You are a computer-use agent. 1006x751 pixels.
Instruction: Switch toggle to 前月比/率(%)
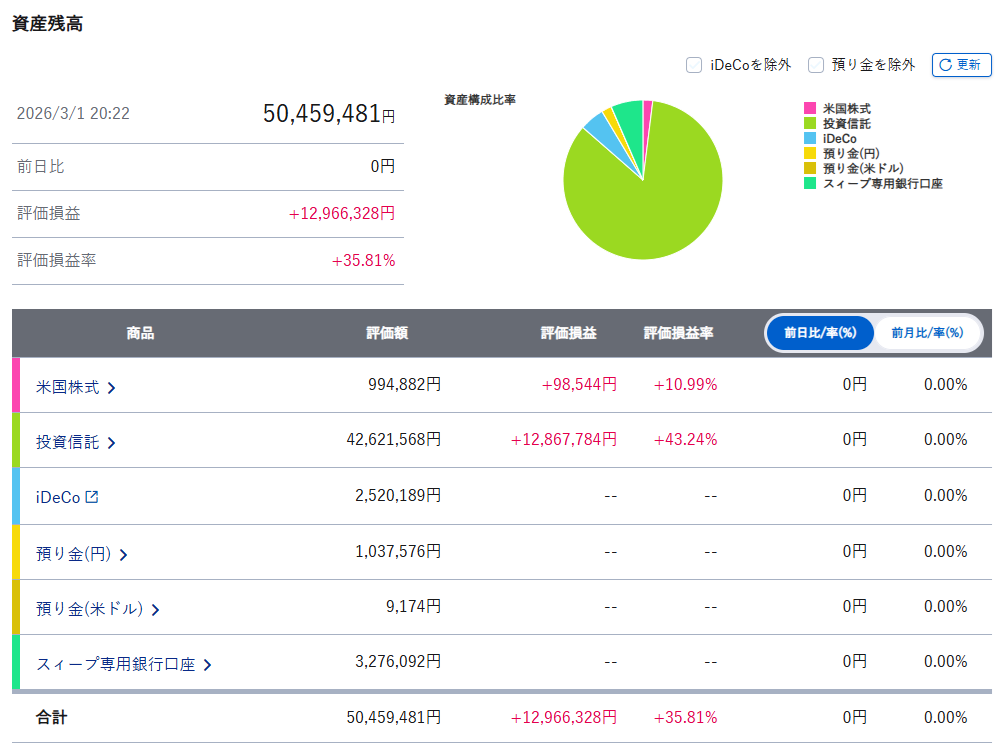pyautogui.click(x=927, y=333)
